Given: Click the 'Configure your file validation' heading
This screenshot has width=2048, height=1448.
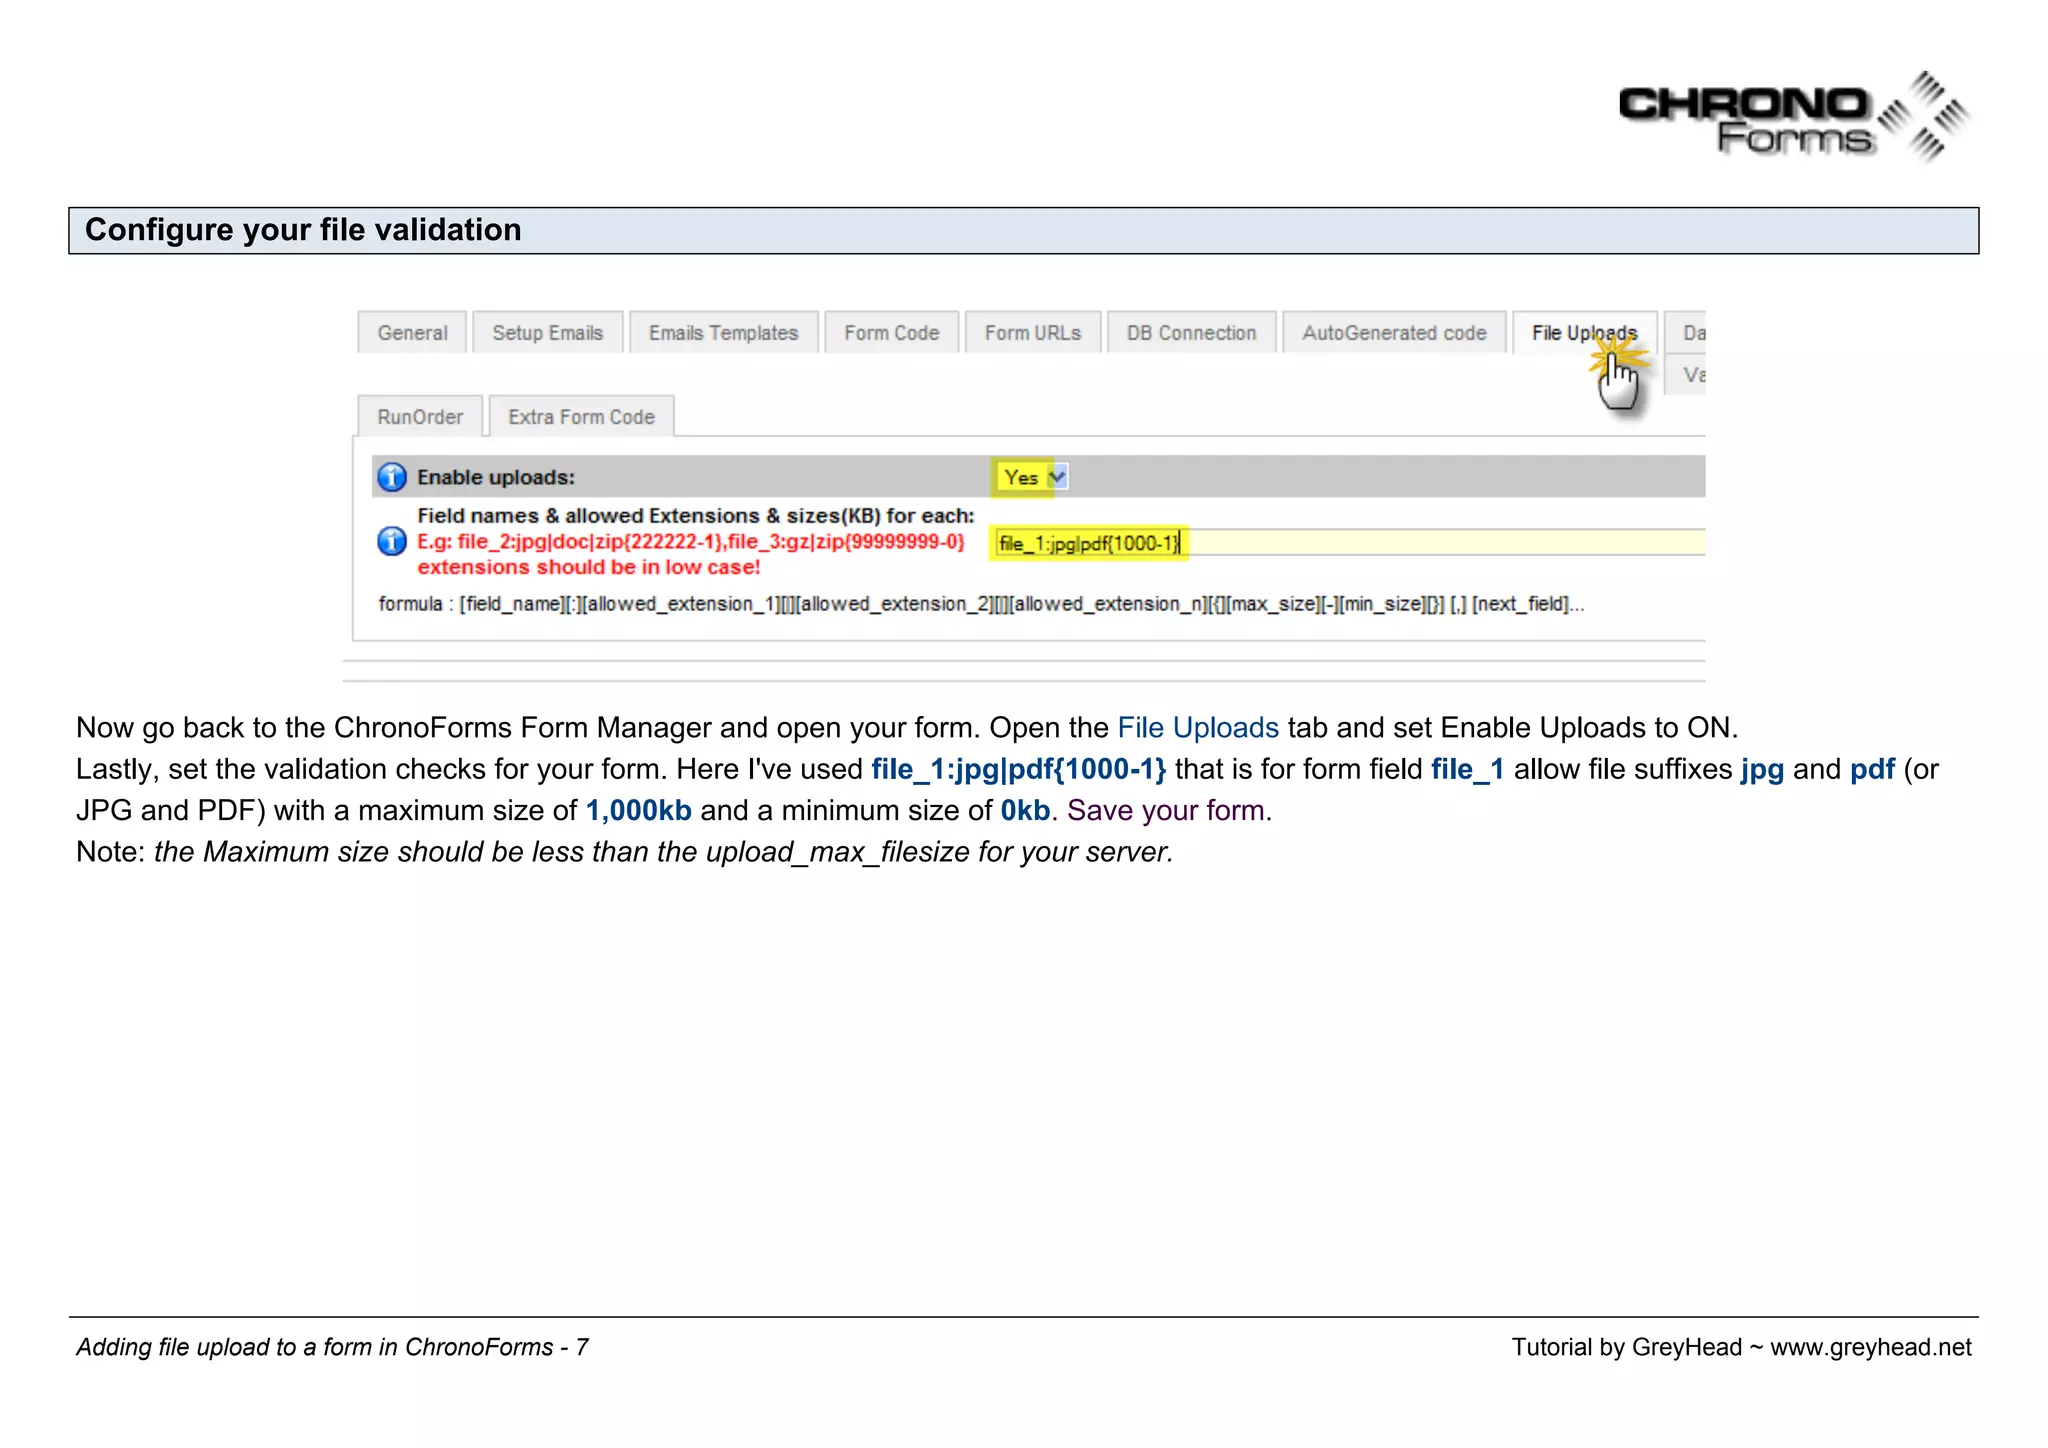Looking at the screenshot, I should pos(303,230).
